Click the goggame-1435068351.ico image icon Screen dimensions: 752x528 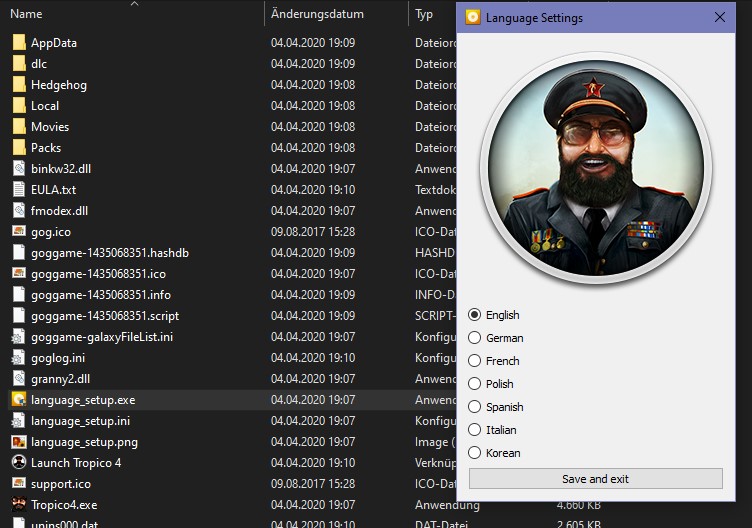pyautogui.click(x=19, y=273)
